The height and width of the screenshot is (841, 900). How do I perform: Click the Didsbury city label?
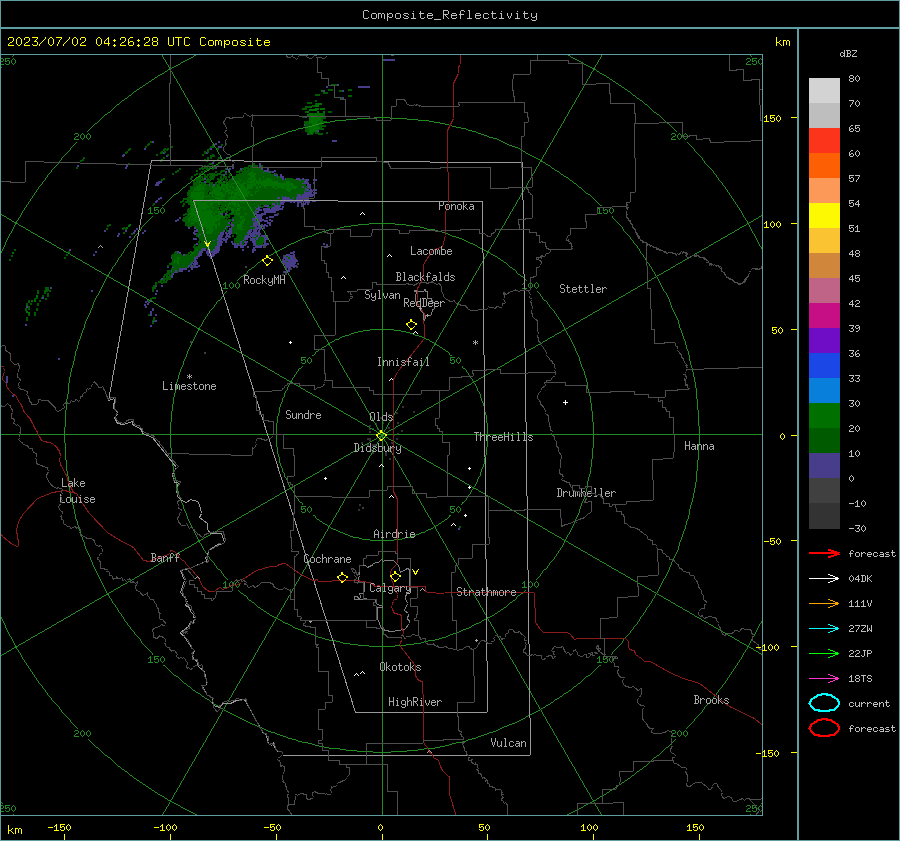coord(377,448)
